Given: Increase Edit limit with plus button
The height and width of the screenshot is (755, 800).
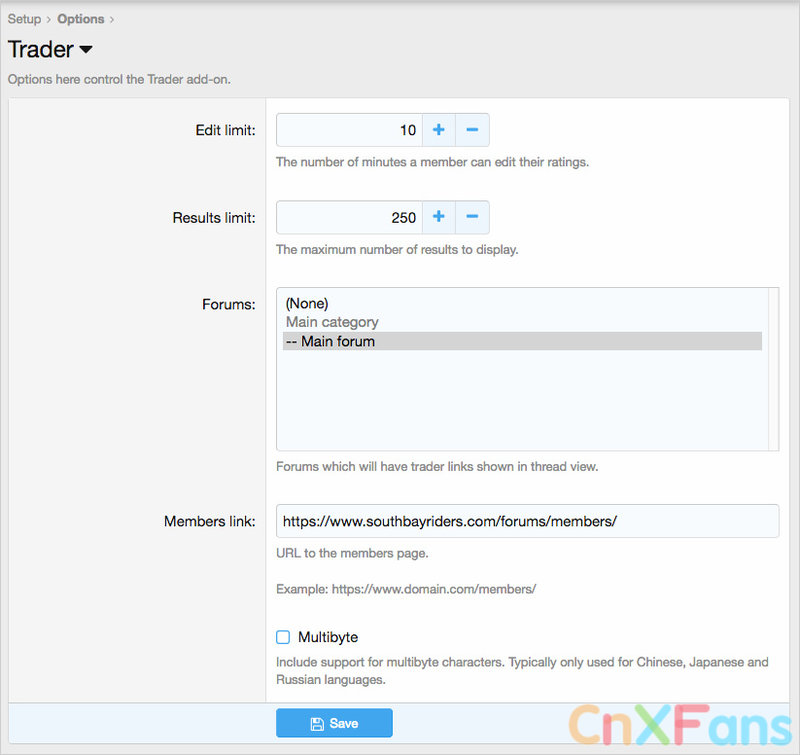Looking at the screenshot, I should pyautogui.click(x=438, y=130).
